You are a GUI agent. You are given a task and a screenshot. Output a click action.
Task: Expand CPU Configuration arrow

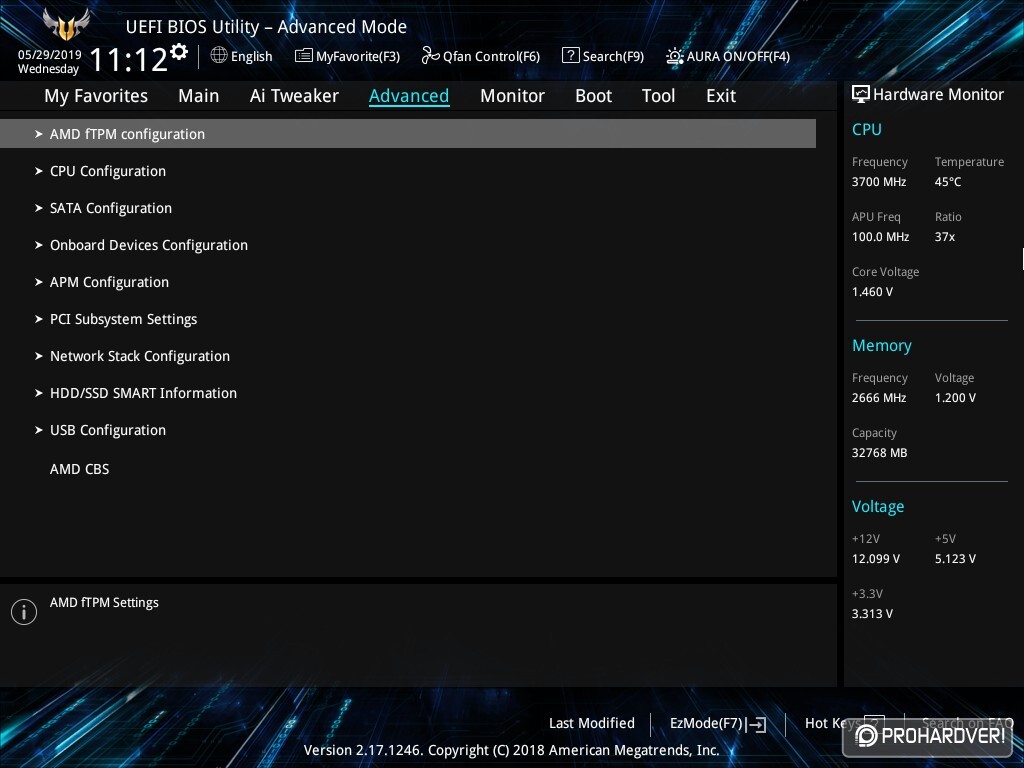pos(39,171)
